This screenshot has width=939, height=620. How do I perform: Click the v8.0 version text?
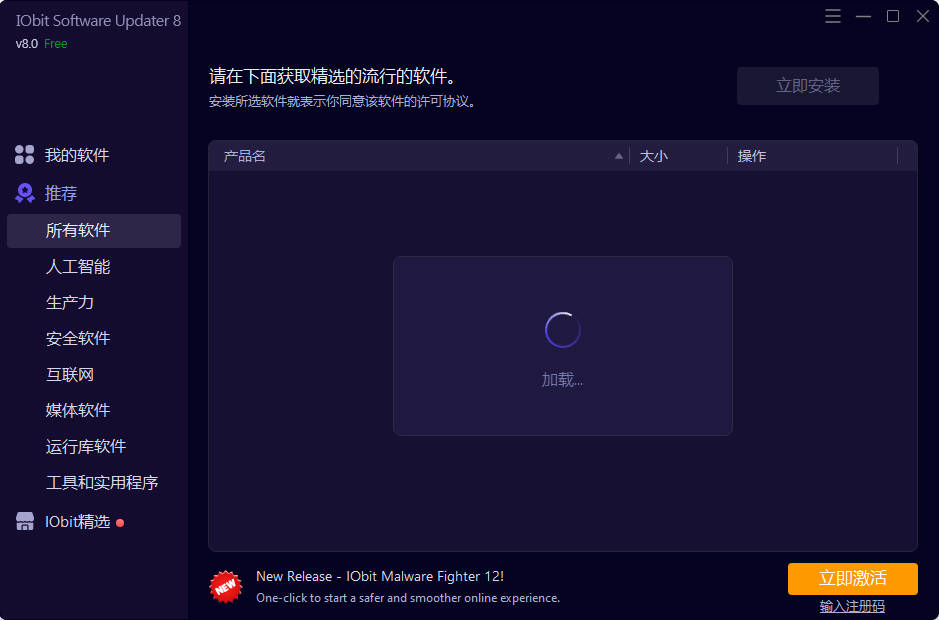(x=27, y=44)
